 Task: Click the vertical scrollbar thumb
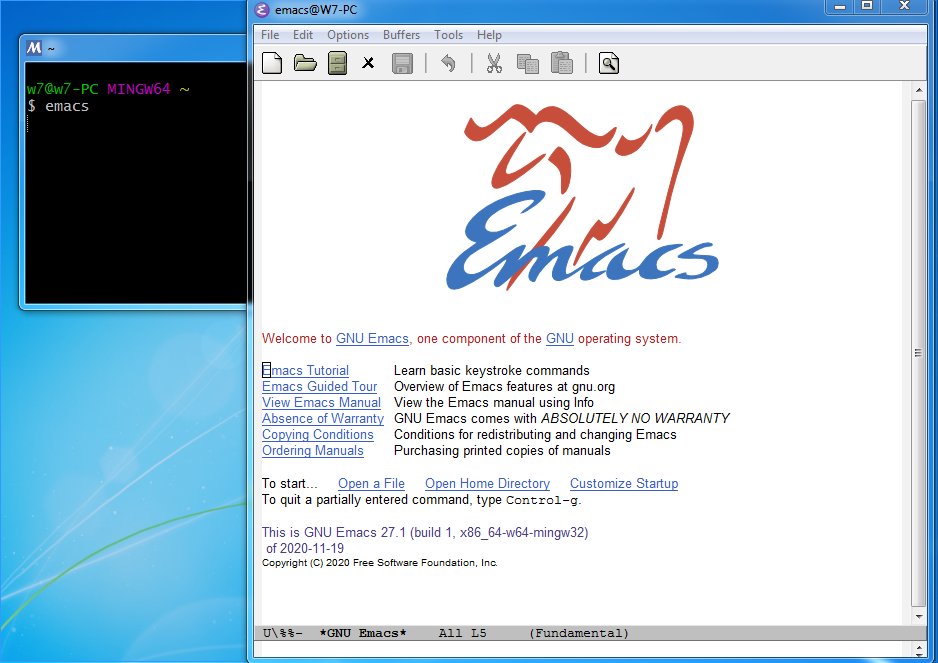click(x=919, y=353)
